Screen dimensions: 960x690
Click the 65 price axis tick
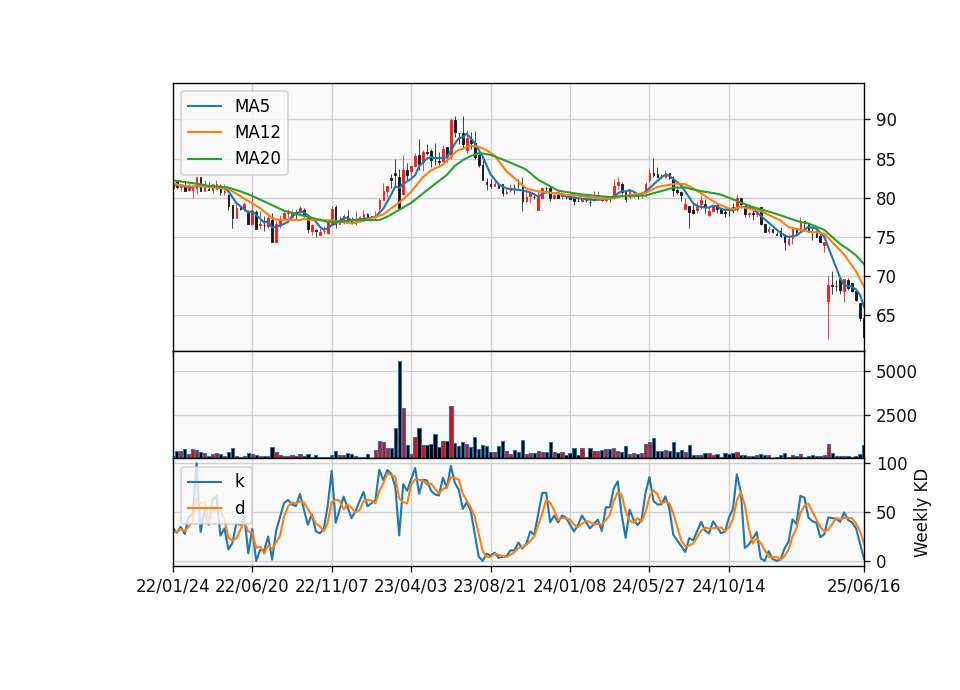(887, 316)
